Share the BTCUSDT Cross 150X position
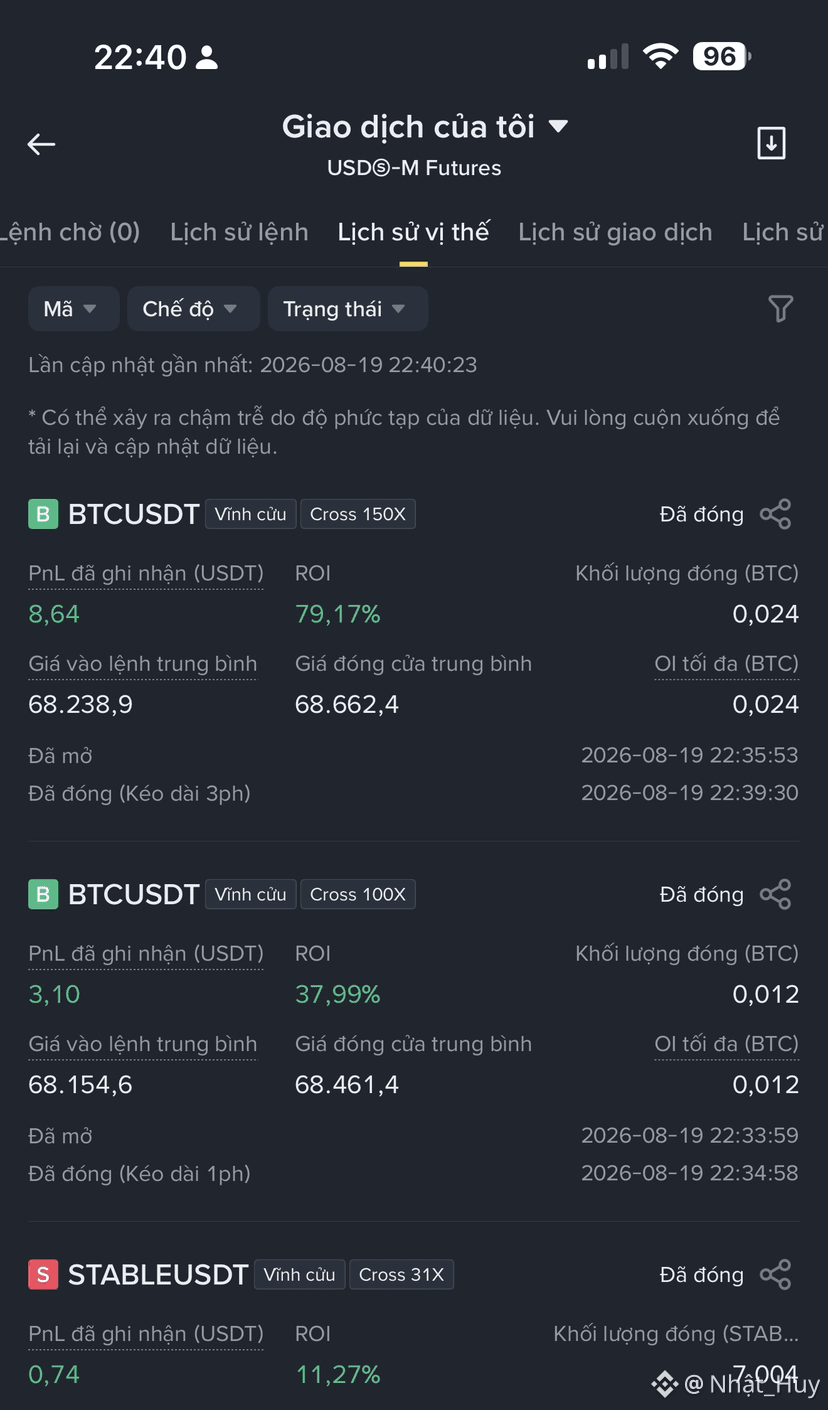The width and height of the screenshot is (828, 1410). tap(775, 514)
